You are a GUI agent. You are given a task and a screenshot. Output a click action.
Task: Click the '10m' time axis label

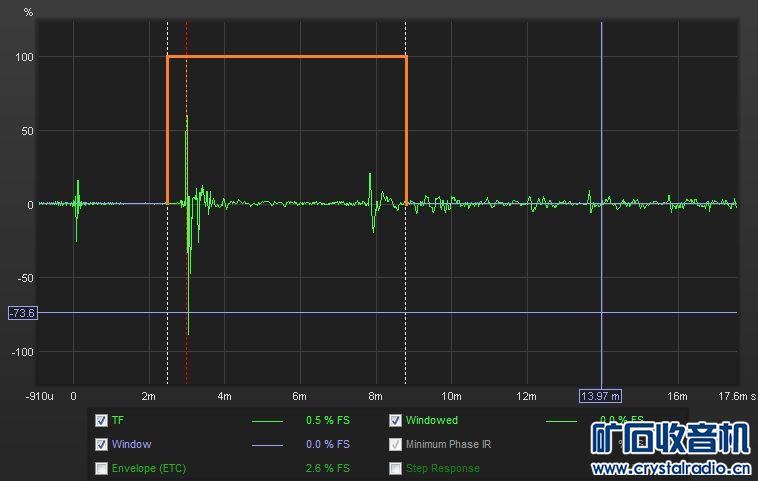pos(451,396)
